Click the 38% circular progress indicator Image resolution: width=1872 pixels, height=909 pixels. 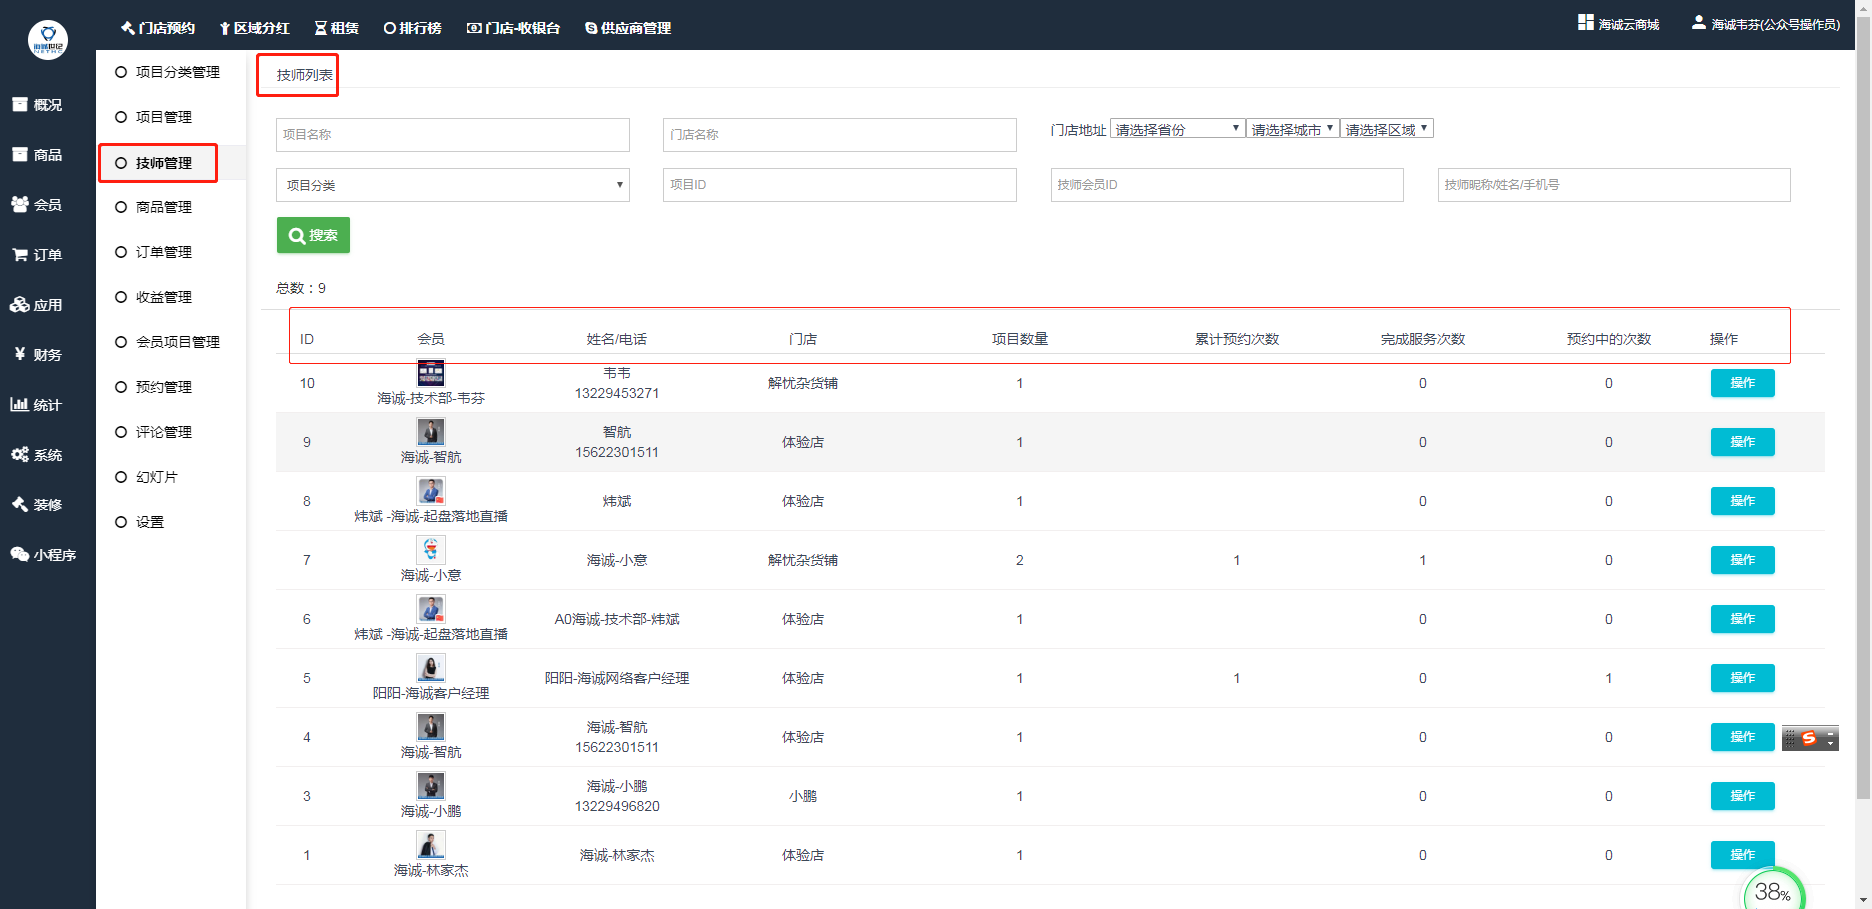pos(1773,891)
